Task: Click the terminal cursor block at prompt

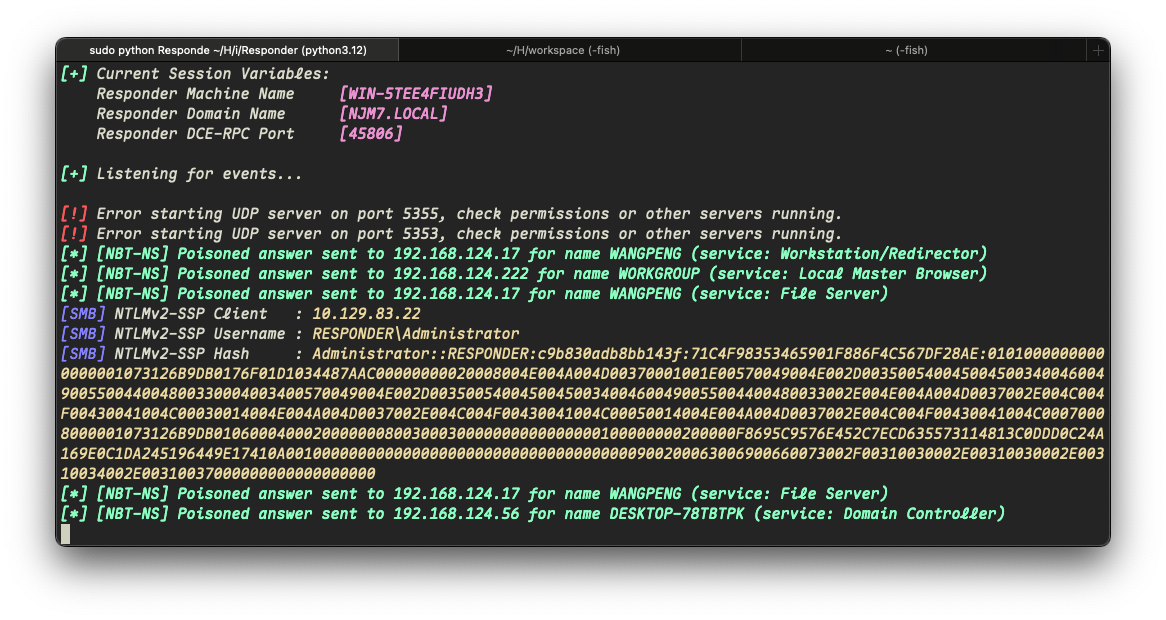Action: coord(65,534)
